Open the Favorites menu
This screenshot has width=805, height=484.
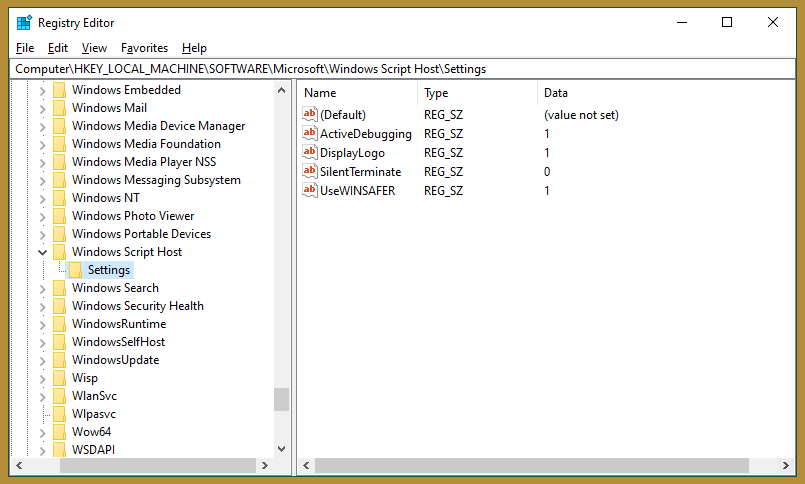(144, 48)
